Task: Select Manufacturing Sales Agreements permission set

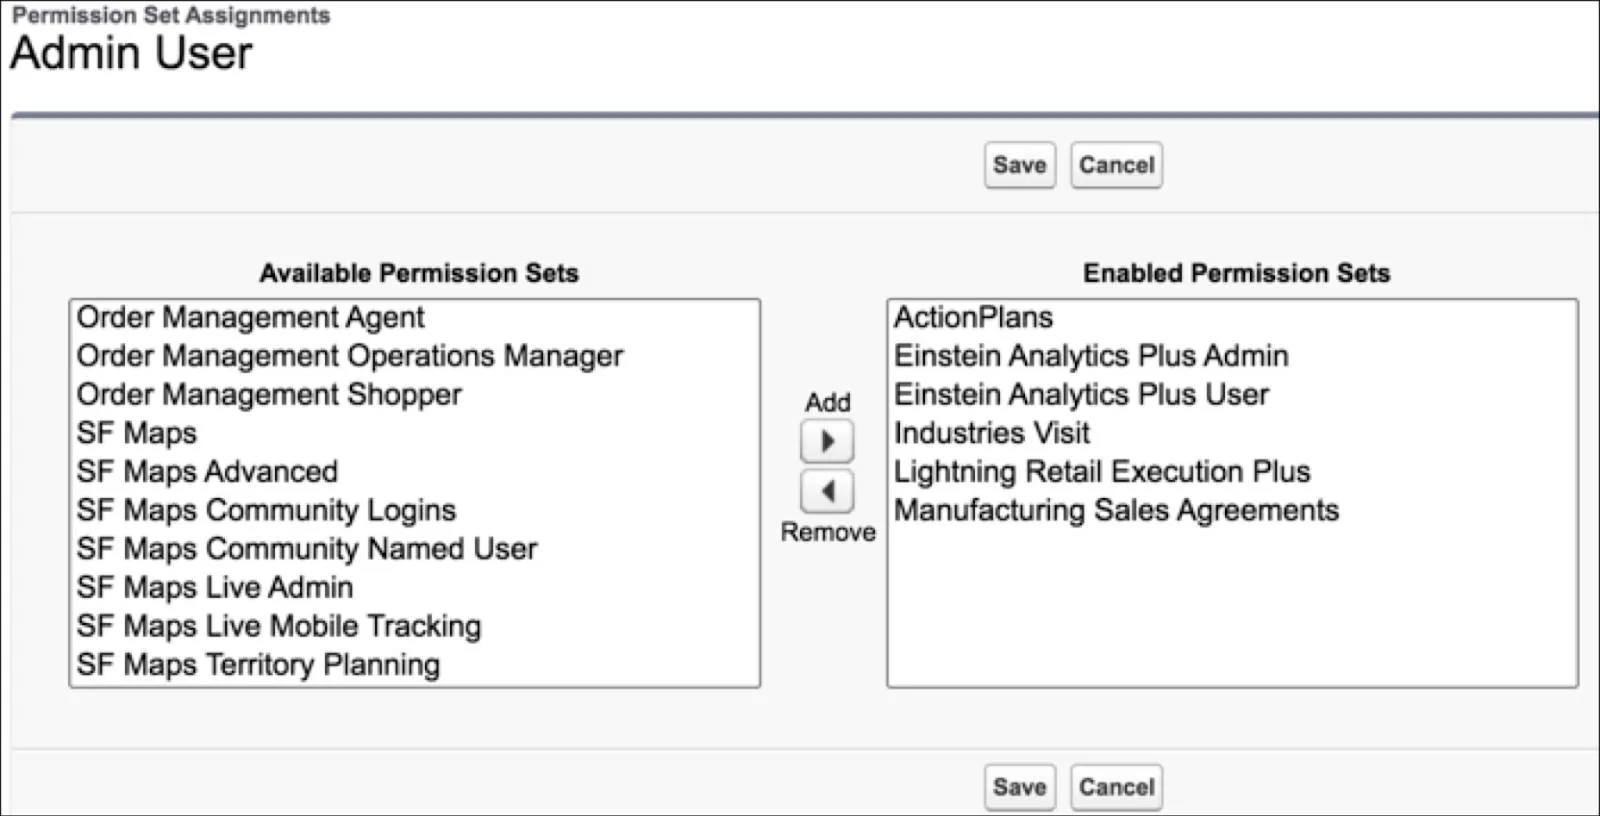Action: 1116,510
